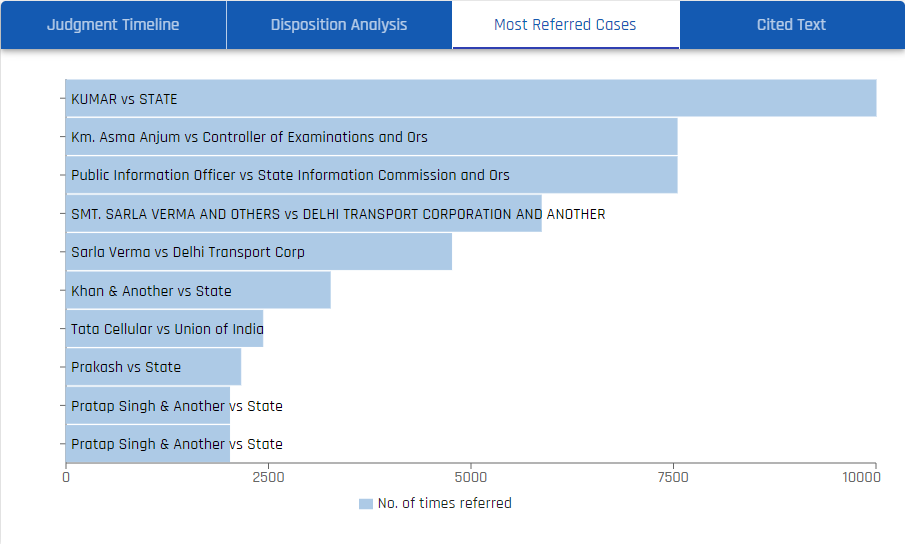Click the 10000 axis tick label

click(861, 478)
